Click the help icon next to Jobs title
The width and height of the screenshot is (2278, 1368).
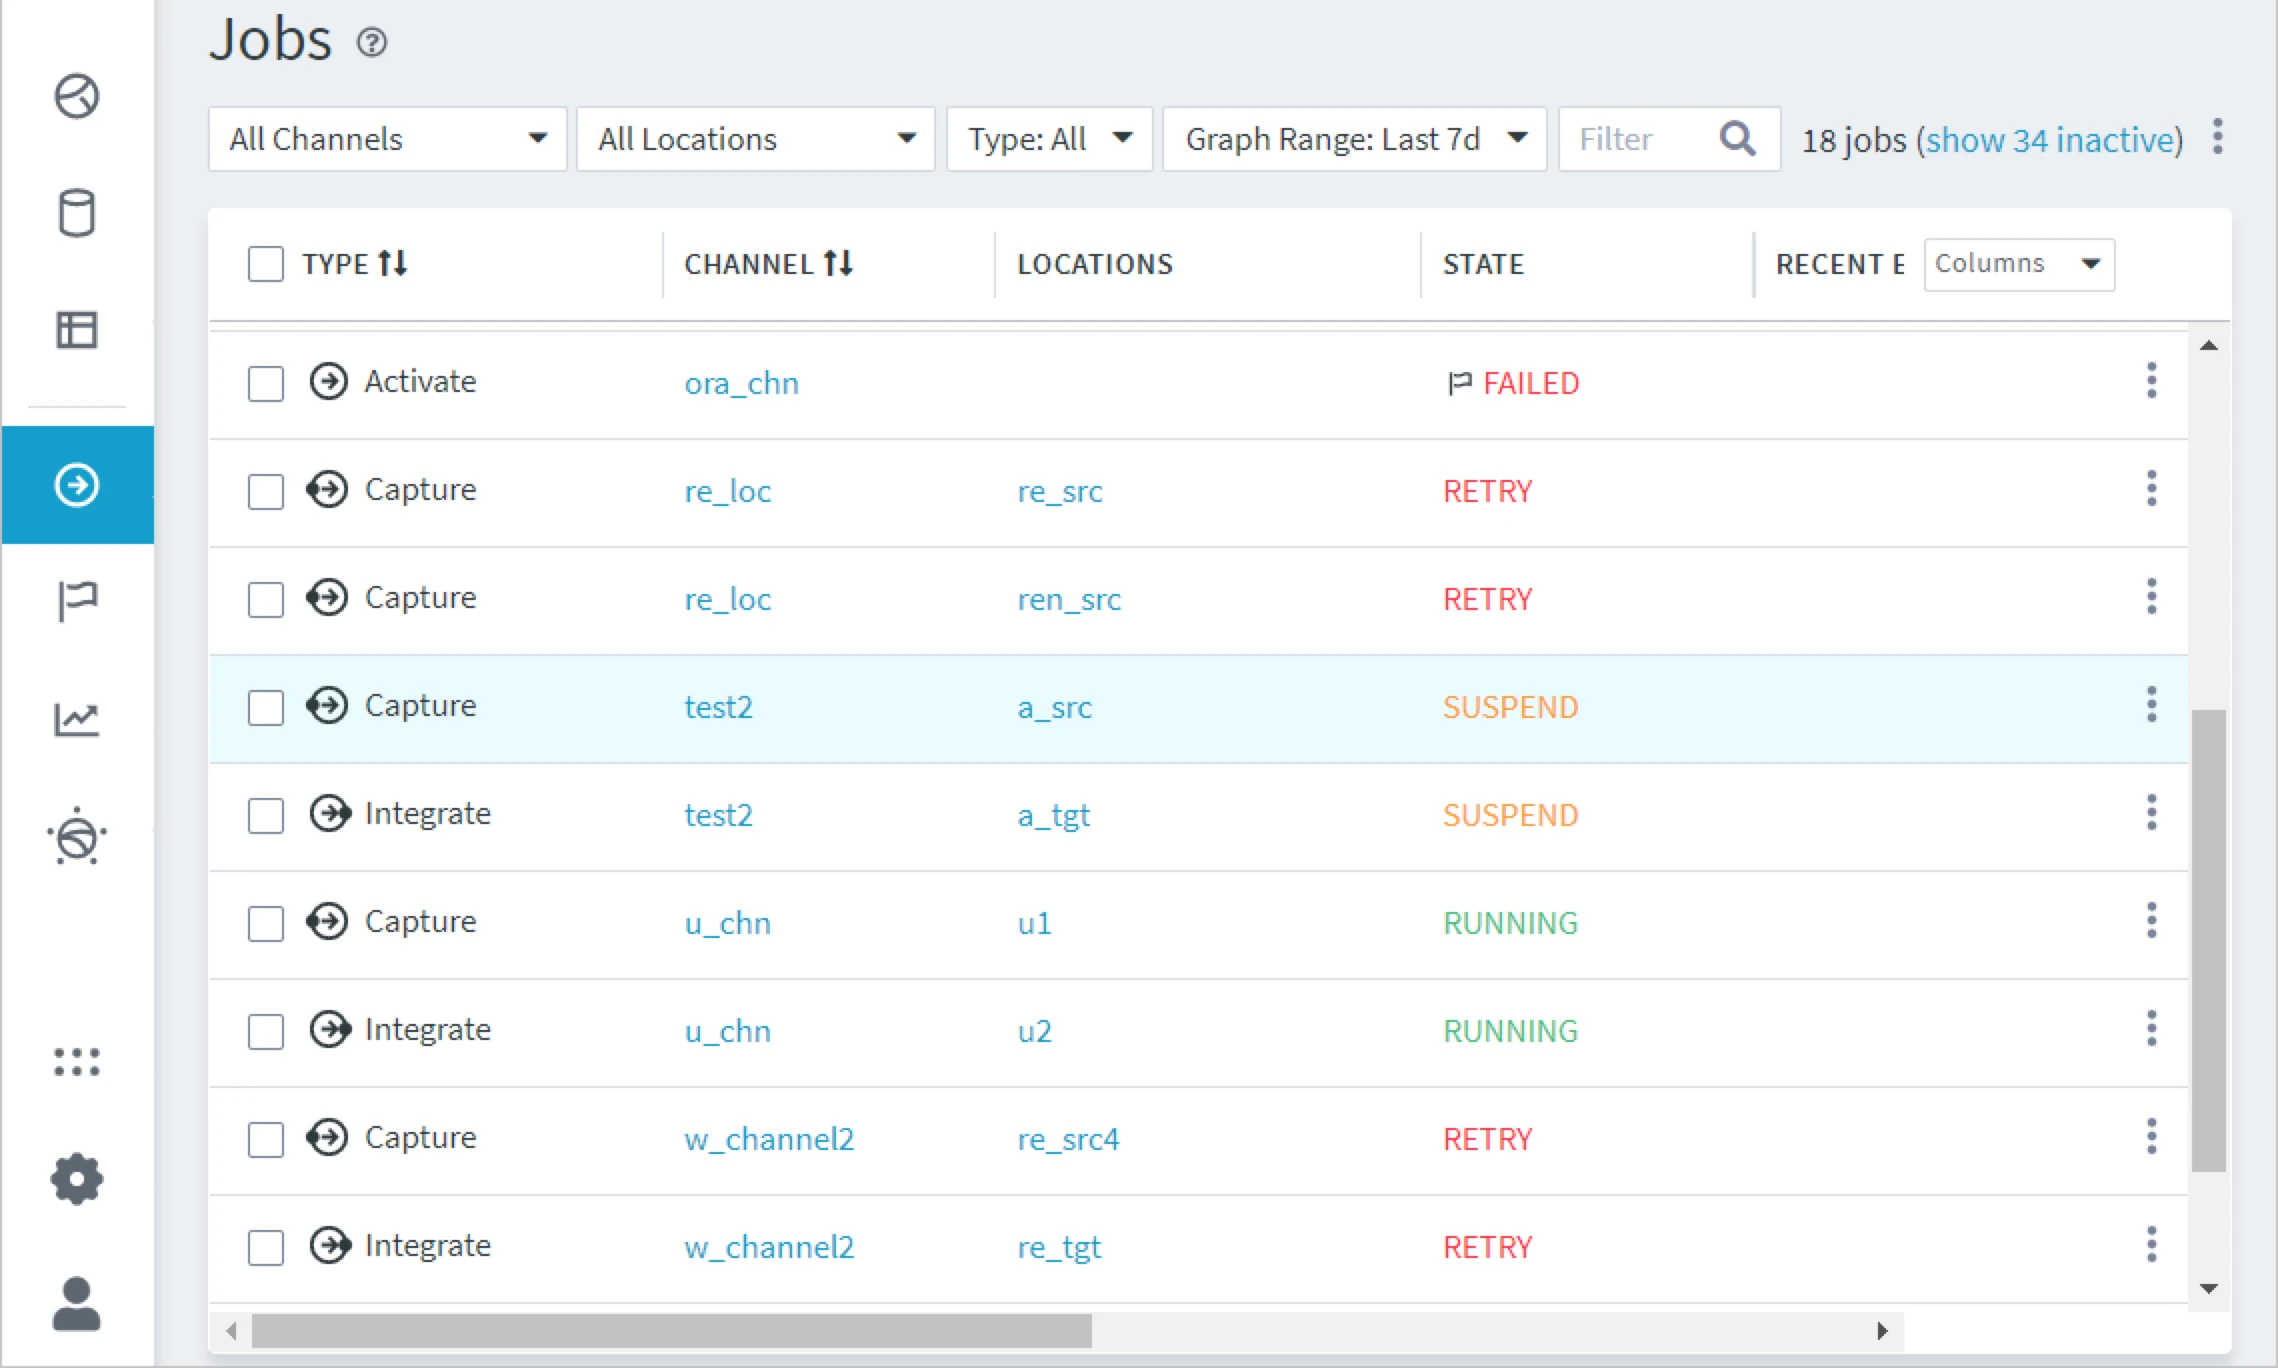(x=371, y=43)
